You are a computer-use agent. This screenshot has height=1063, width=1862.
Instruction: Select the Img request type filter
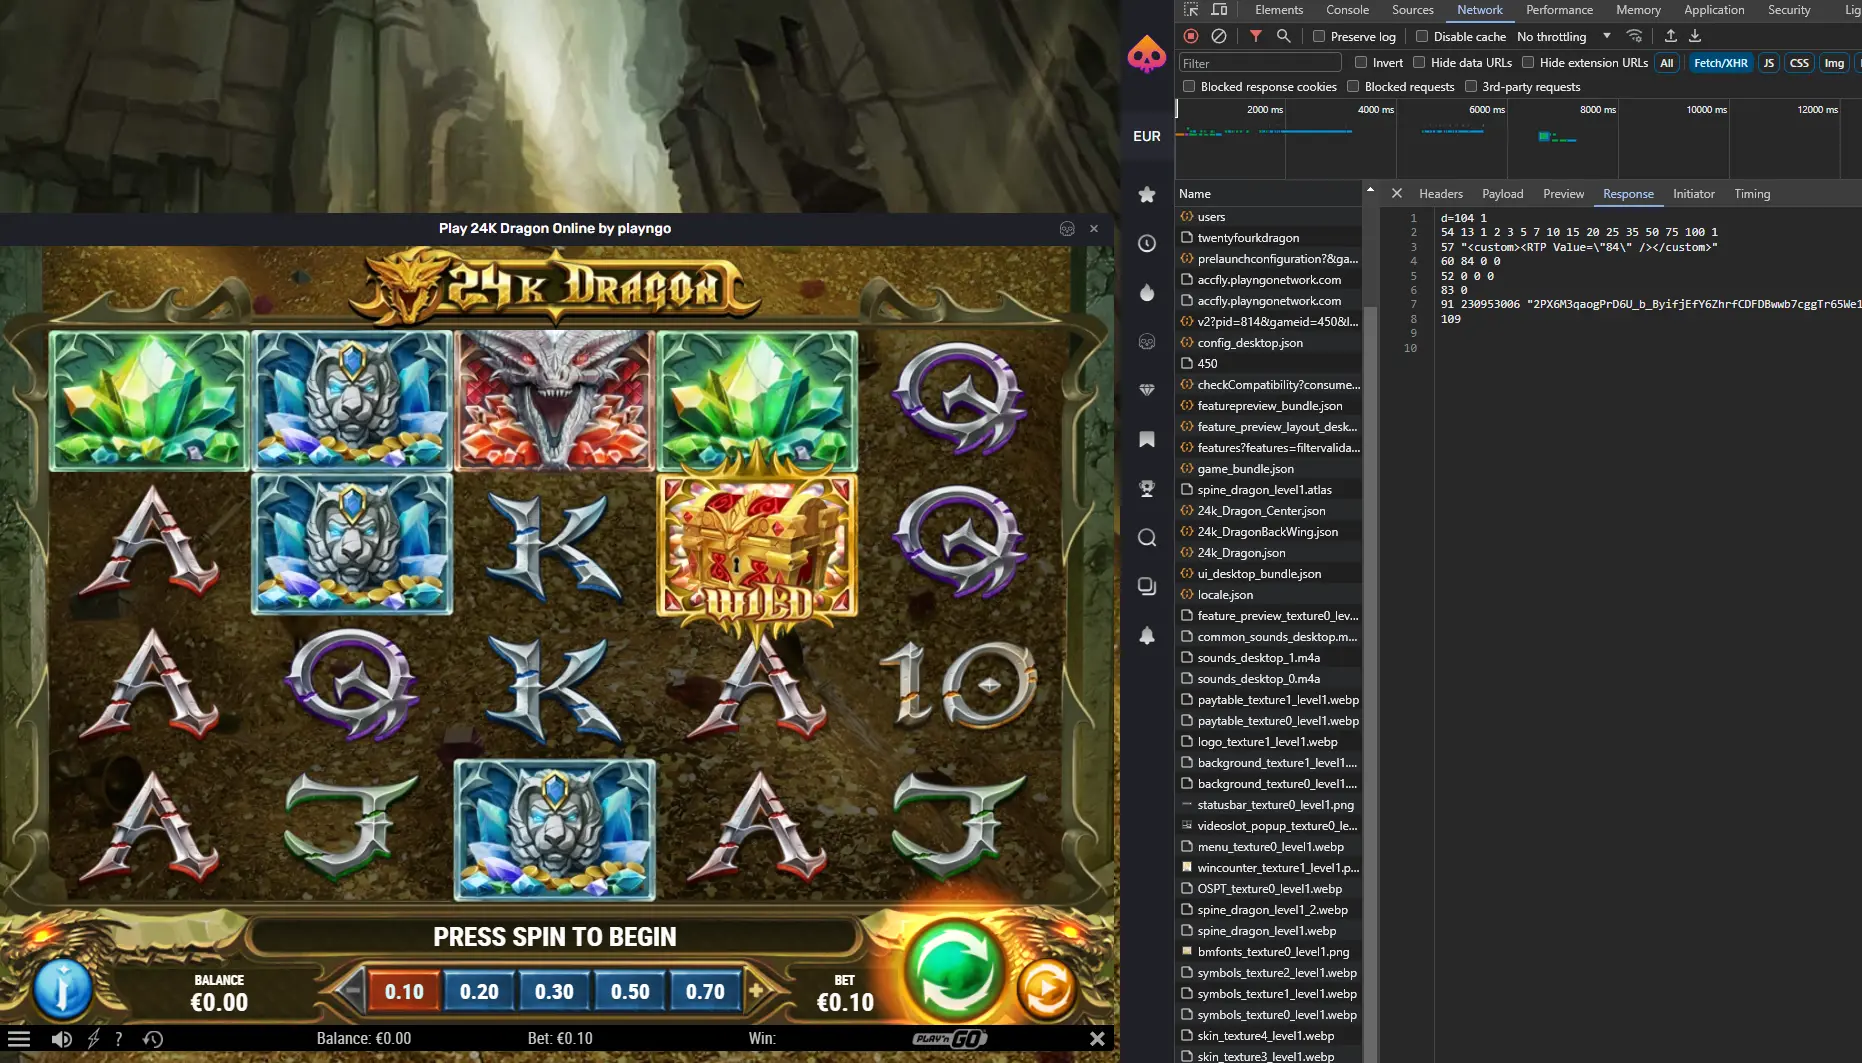[x=1833, y=63]
